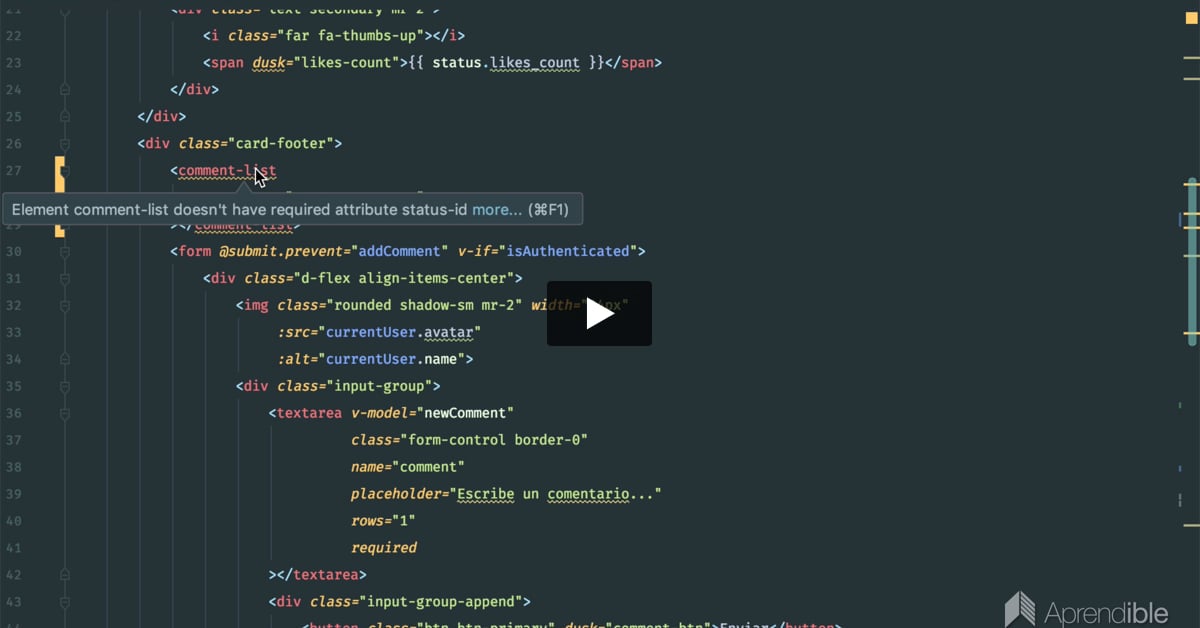Toggle the fold end marker on line 34
The width and height of the screenshot is (1200, 628).
[x=65, y=359]
